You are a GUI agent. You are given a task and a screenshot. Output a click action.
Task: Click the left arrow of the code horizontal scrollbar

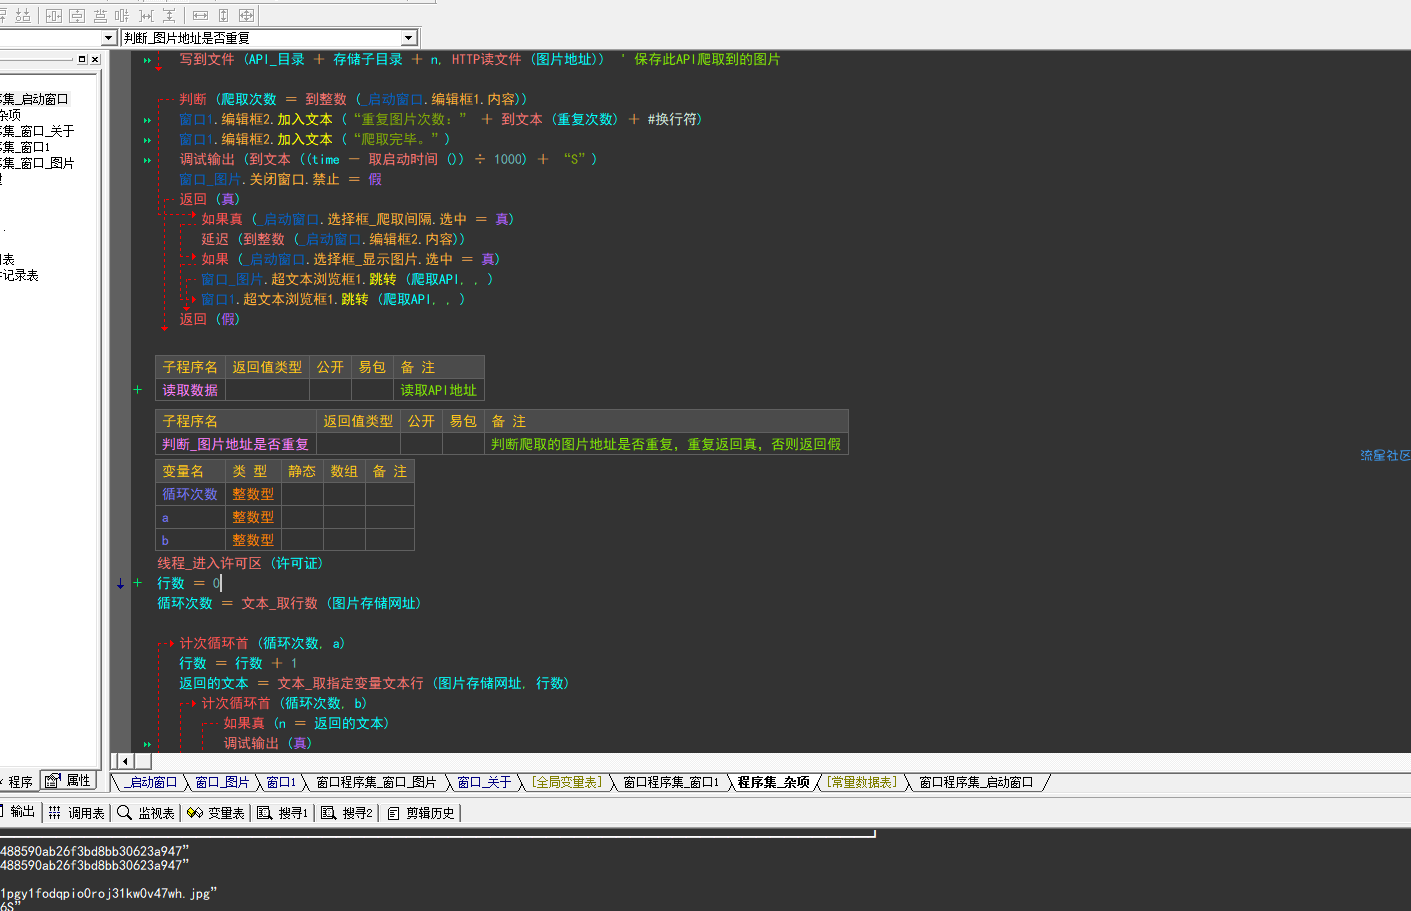pyautogui.click(x=125, y=761)
